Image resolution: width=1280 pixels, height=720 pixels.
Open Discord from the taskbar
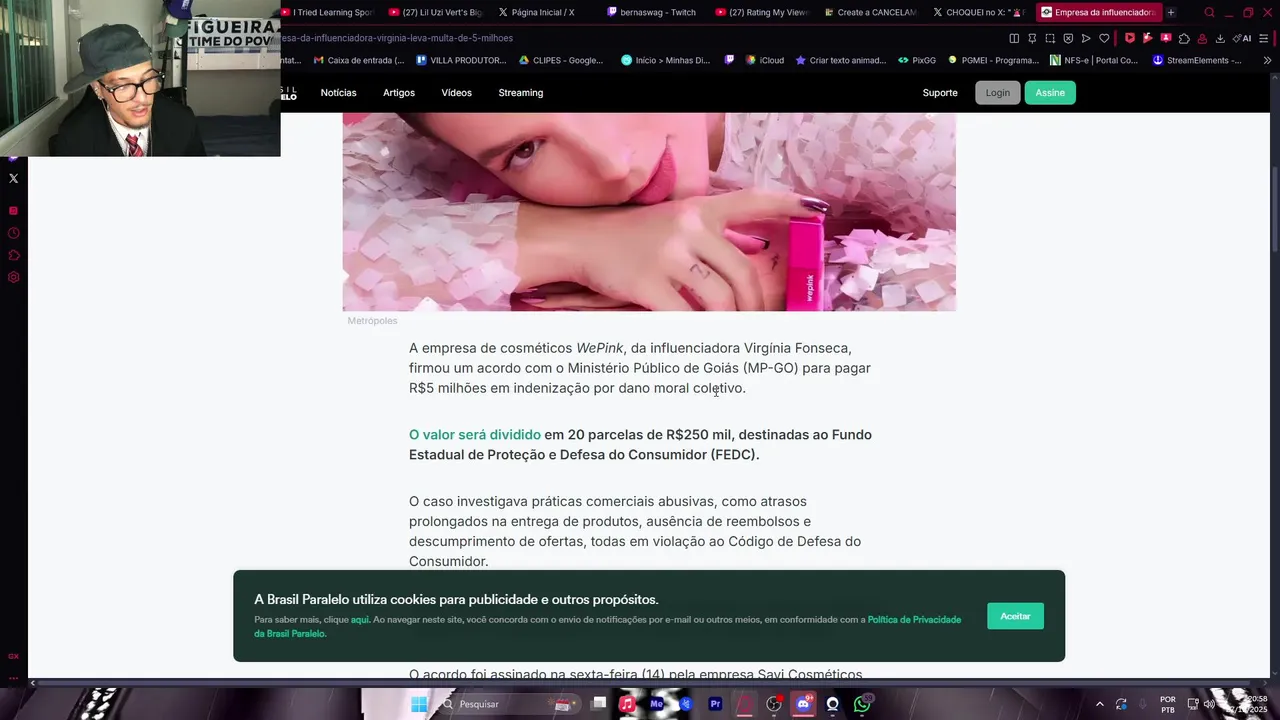803,704
